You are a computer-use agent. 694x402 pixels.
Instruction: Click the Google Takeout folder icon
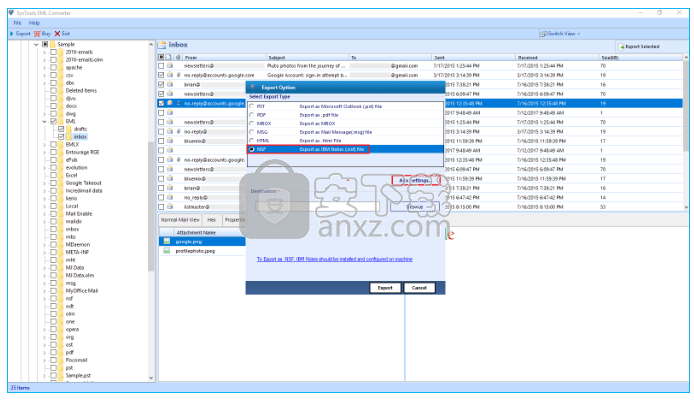[x=61, y=183]
